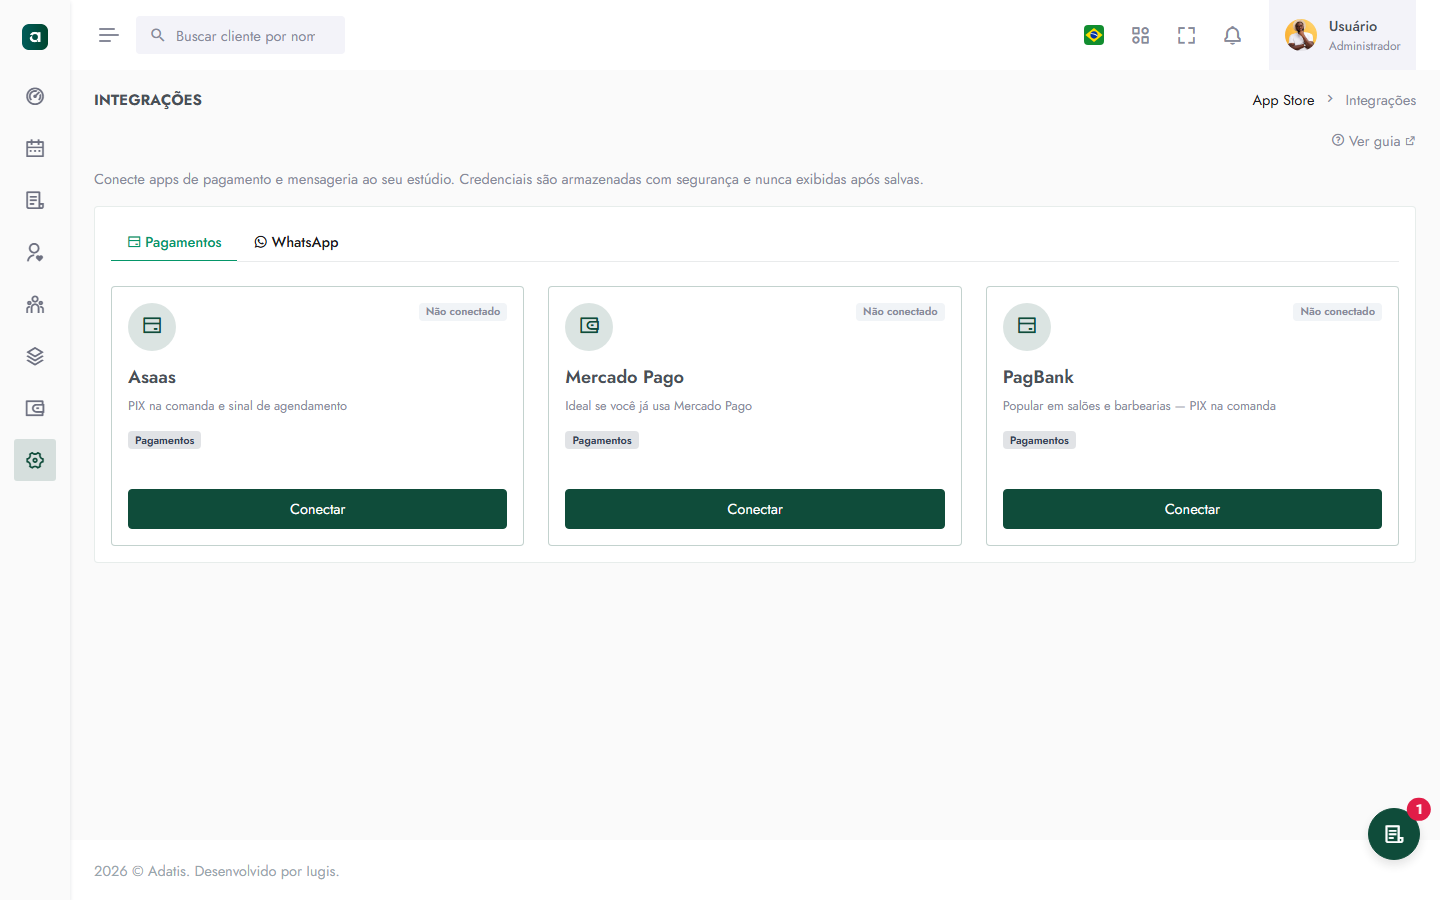Click 'PIX na comanda e sinal de agendamento' text
Image resolution: width=1440 pixels, height=900 pixels.
[238, 406]
